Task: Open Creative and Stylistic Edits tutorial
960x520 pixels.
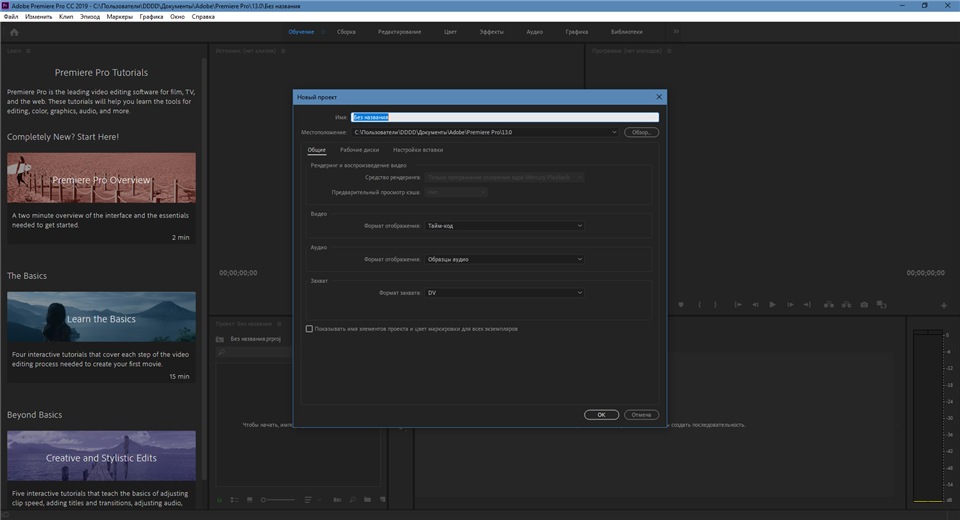Action: [102, 456]
